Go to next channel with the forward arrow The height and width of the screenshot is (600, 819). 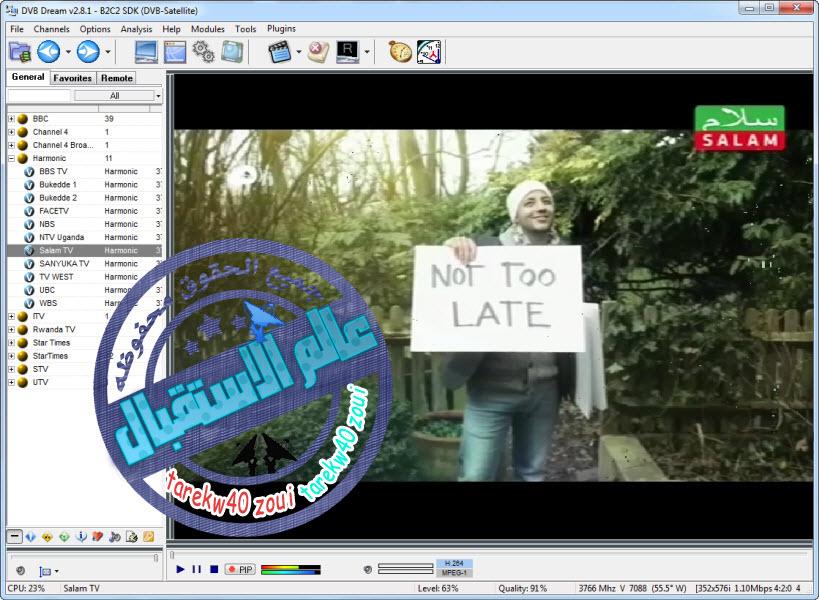coord(88,52)
